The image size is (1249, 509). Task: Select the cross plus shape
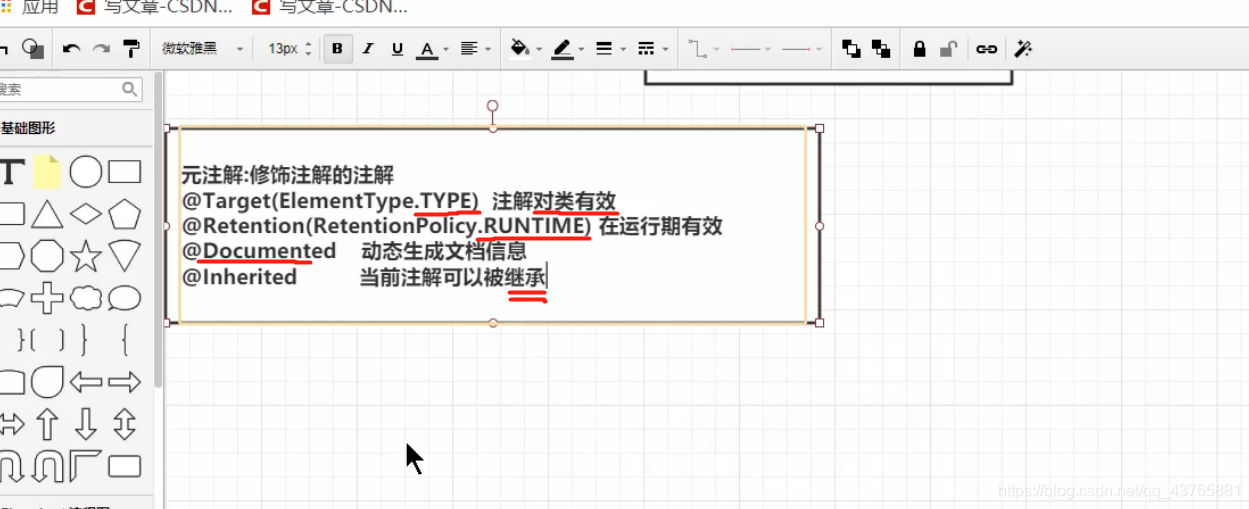click(47, 298)
